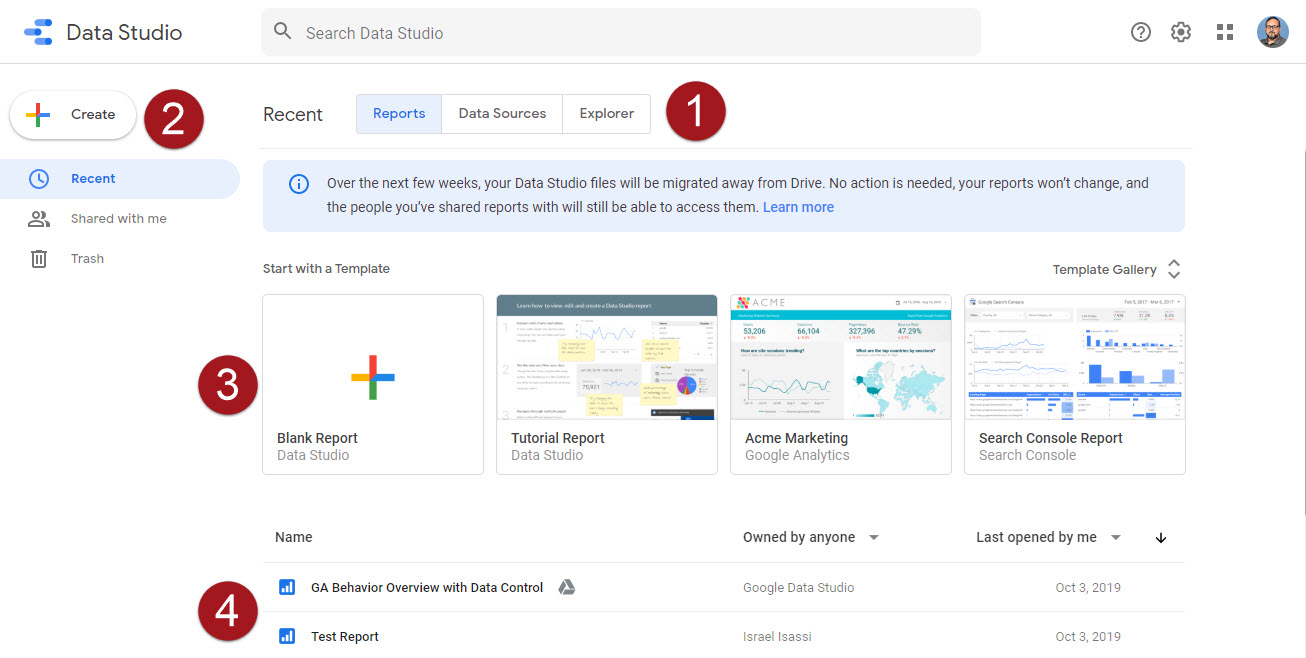1306x658 pixels.
Task: Open the Acme Marketing template
Action: 841,384
